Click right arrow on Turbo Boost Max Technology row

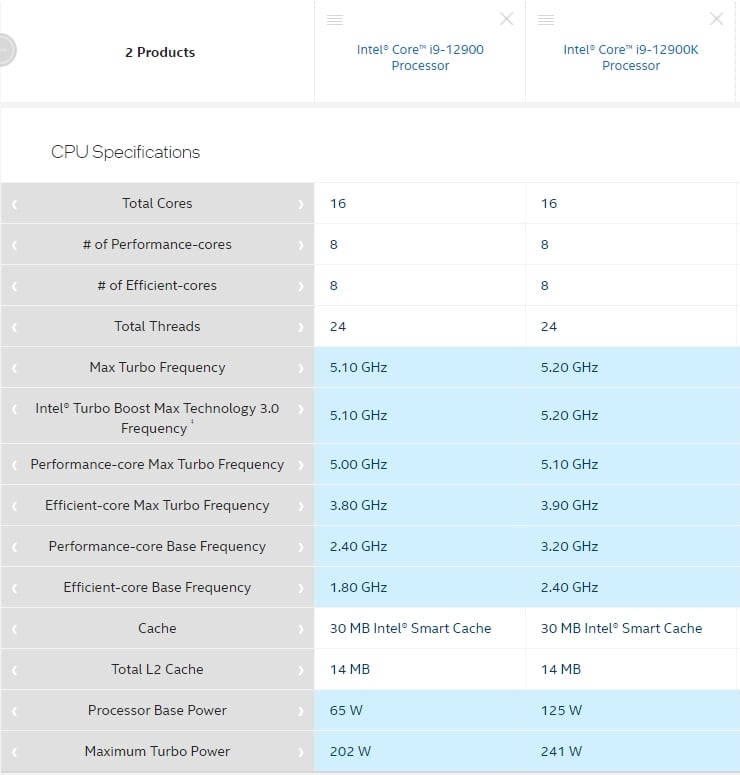[x=301, y=409]
